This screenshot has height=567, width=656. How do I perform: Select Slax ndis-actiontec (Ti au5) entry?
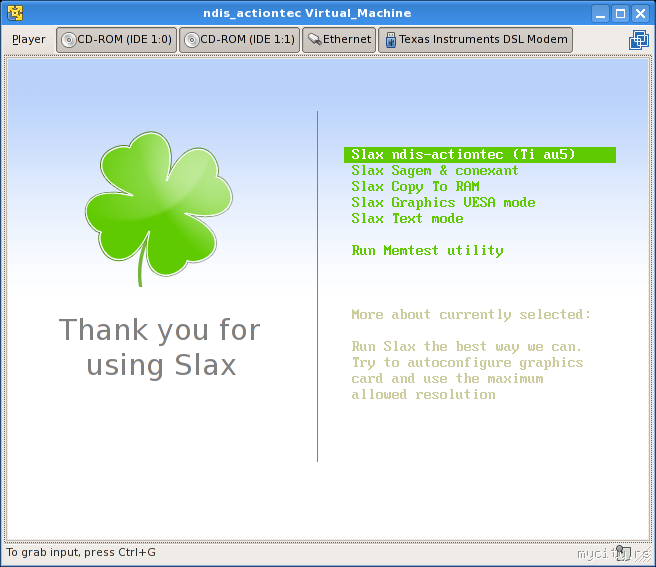click(479, 154)
